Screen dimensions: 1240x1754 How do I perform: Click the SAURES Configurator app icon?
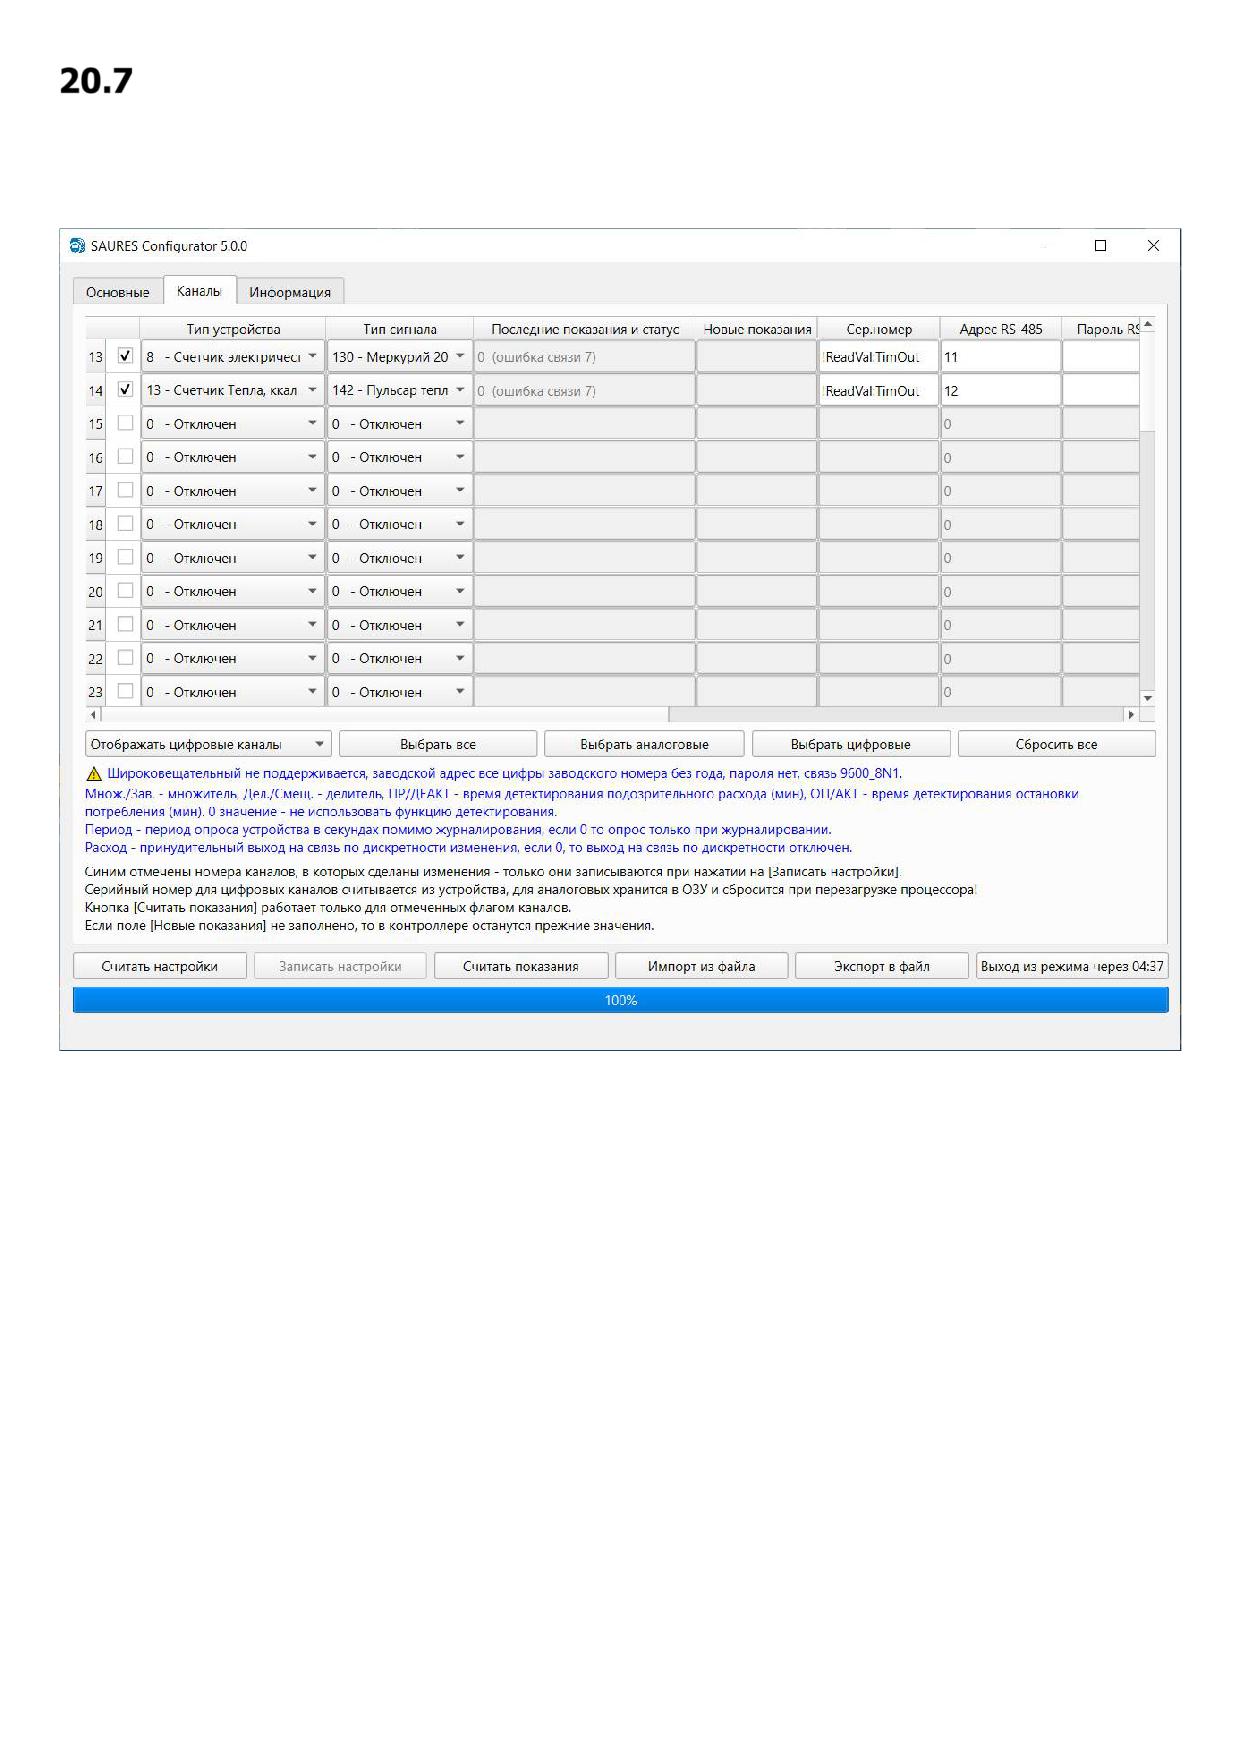[77, 246]
